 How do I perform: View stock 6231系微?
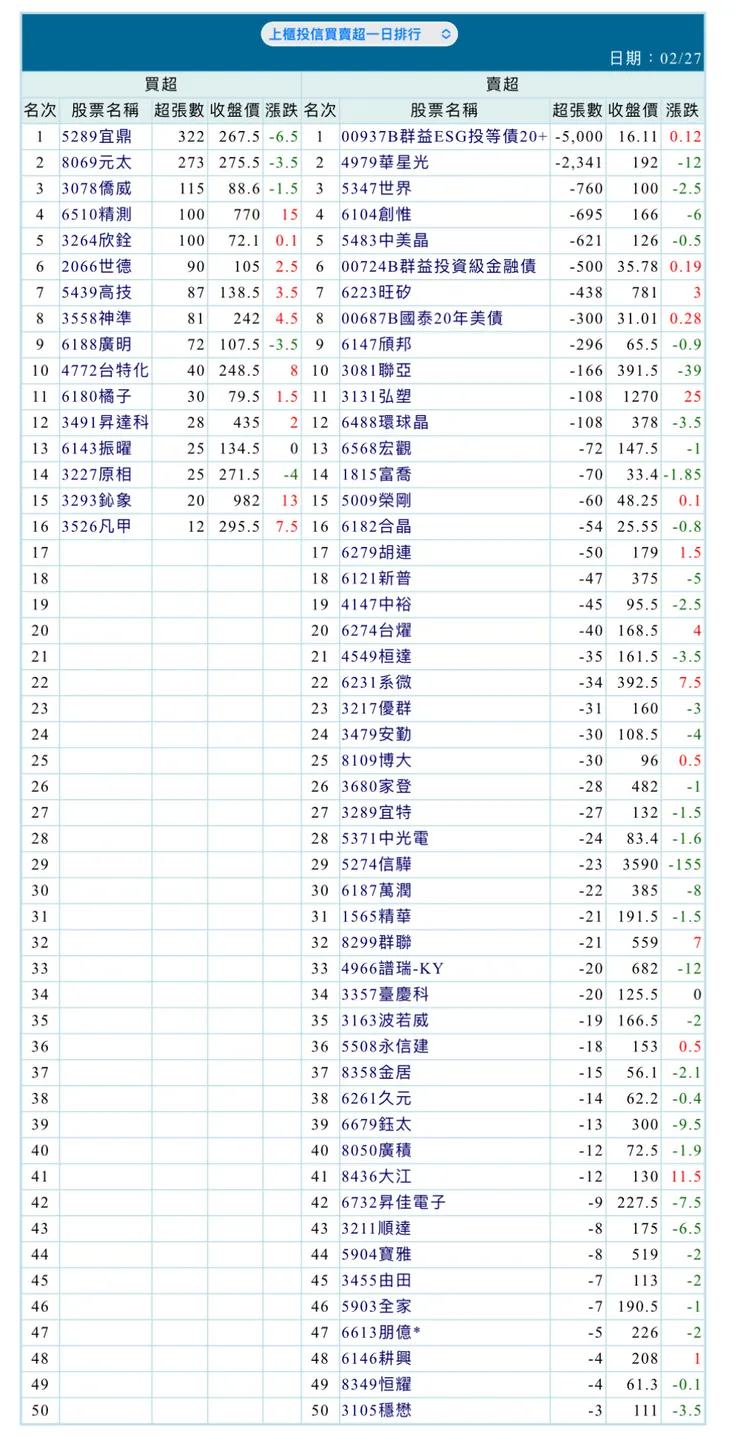(376, 682)
